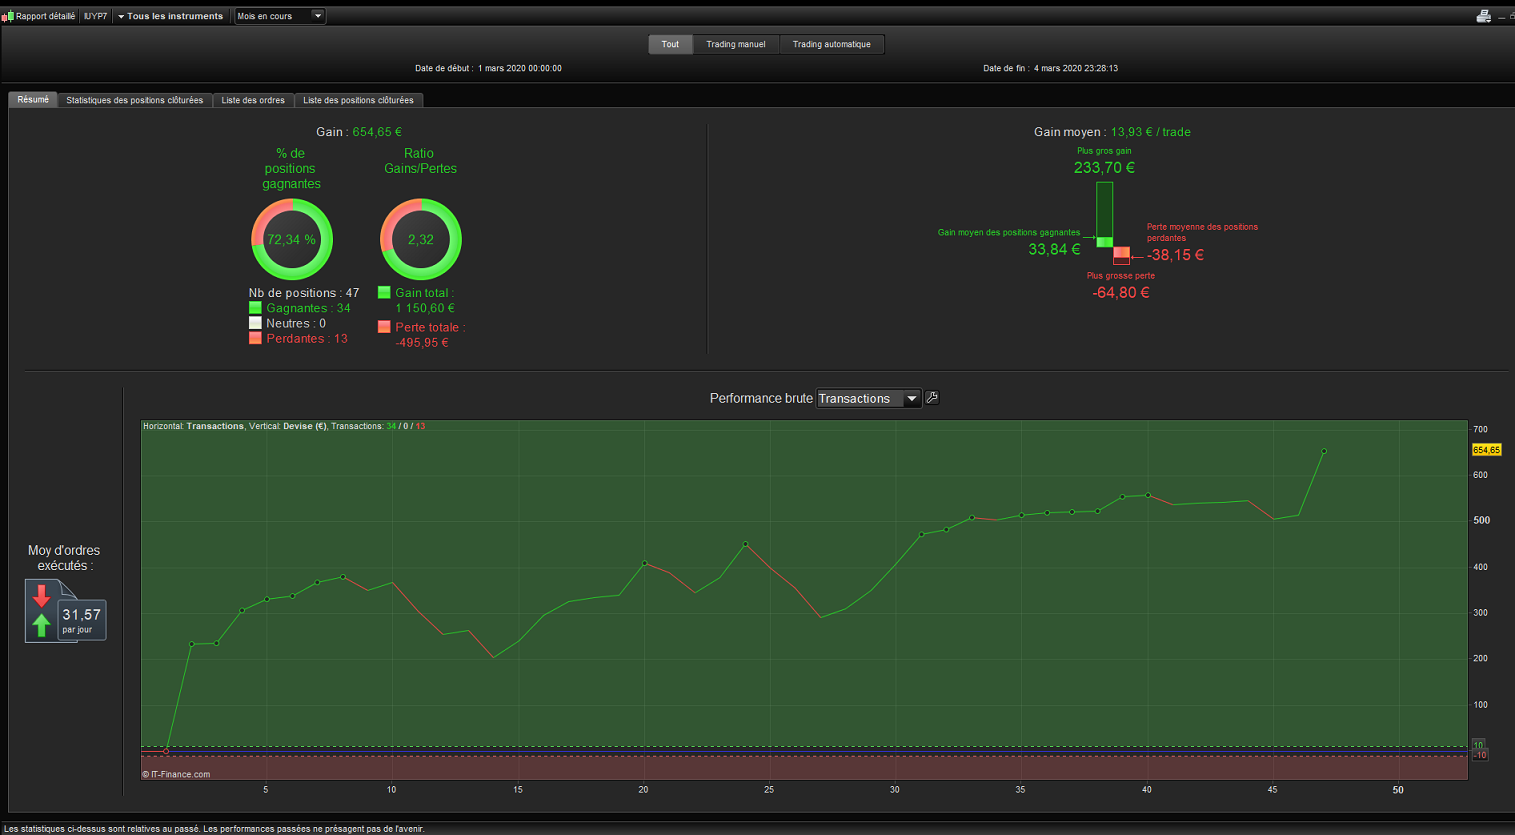Open the Liste des ordres tab

253,100
